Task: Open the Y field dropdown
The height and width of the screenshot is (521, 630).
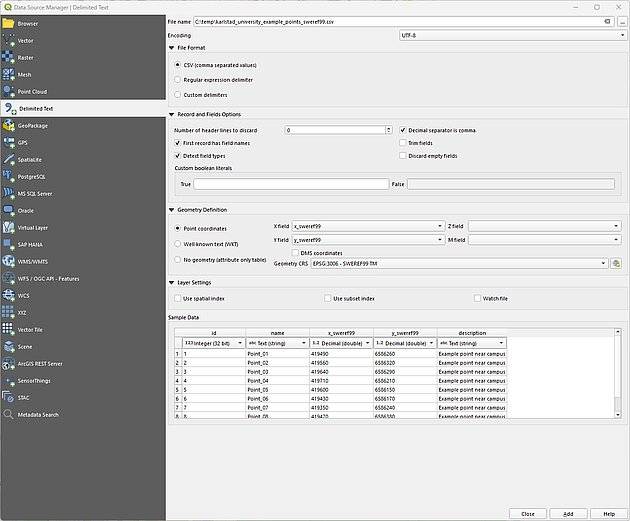Action: [368, 240]
